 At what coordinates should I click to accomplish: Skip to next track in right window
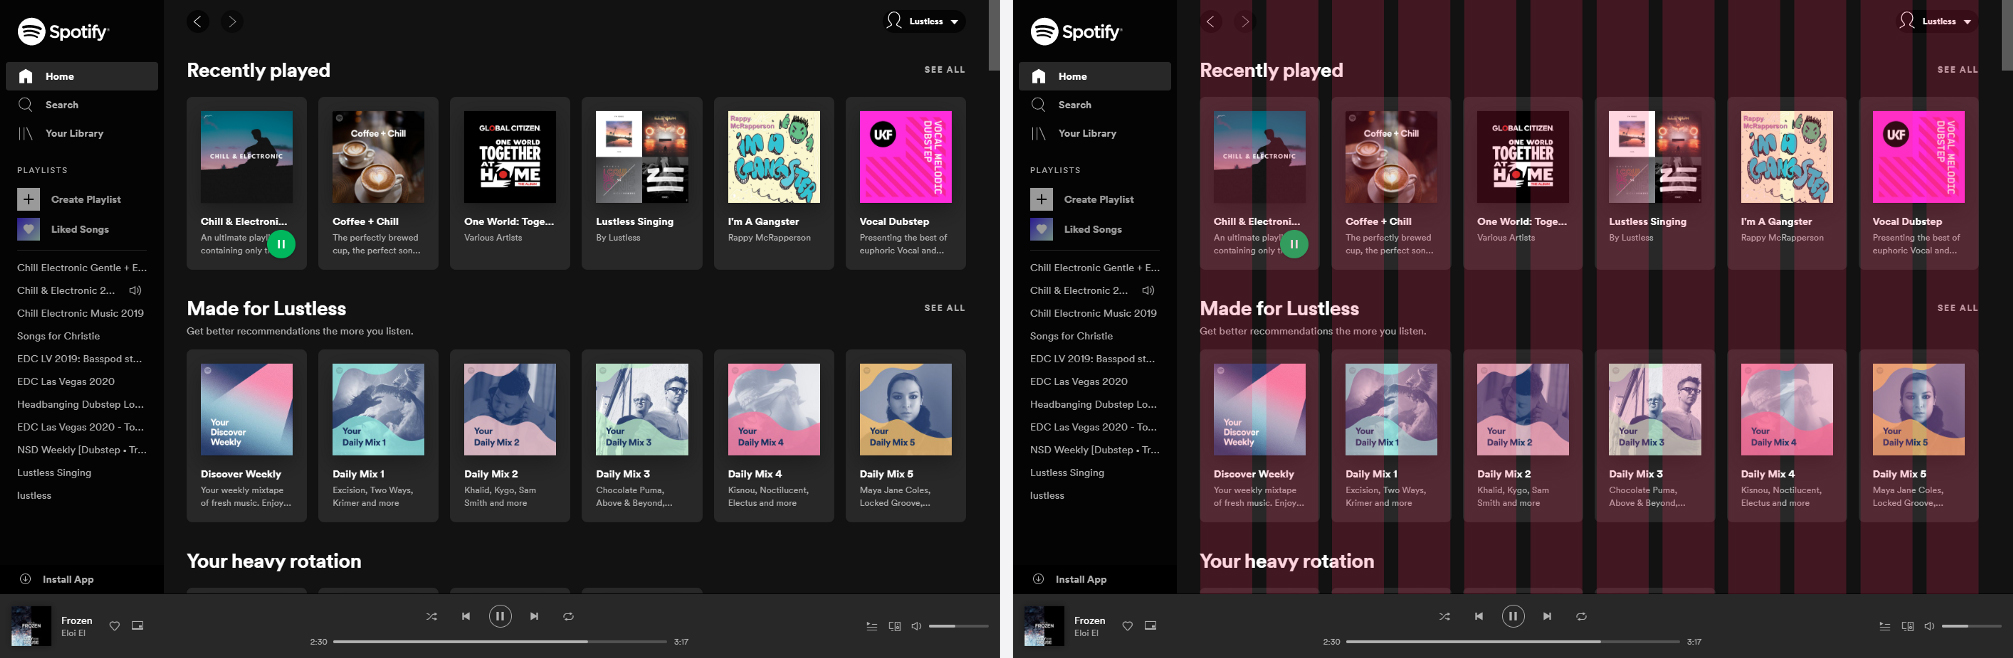[1547, 616]
